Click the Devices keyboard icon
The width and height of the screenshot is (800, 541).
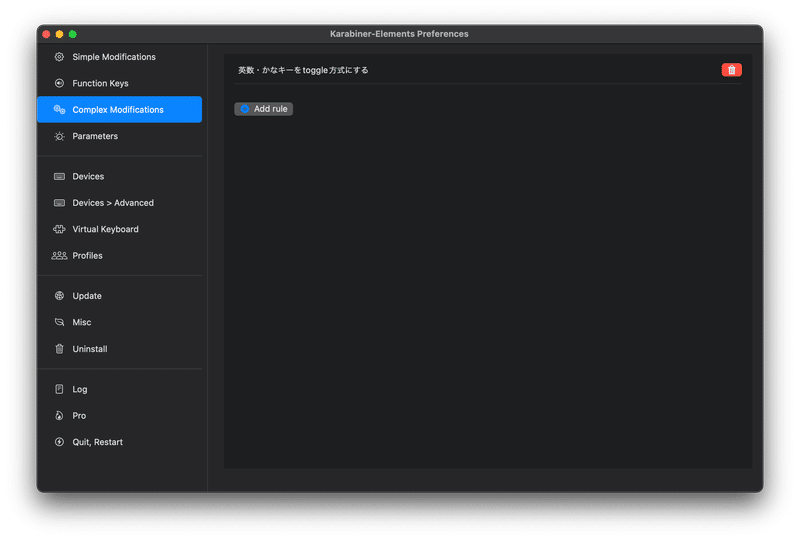59,177
